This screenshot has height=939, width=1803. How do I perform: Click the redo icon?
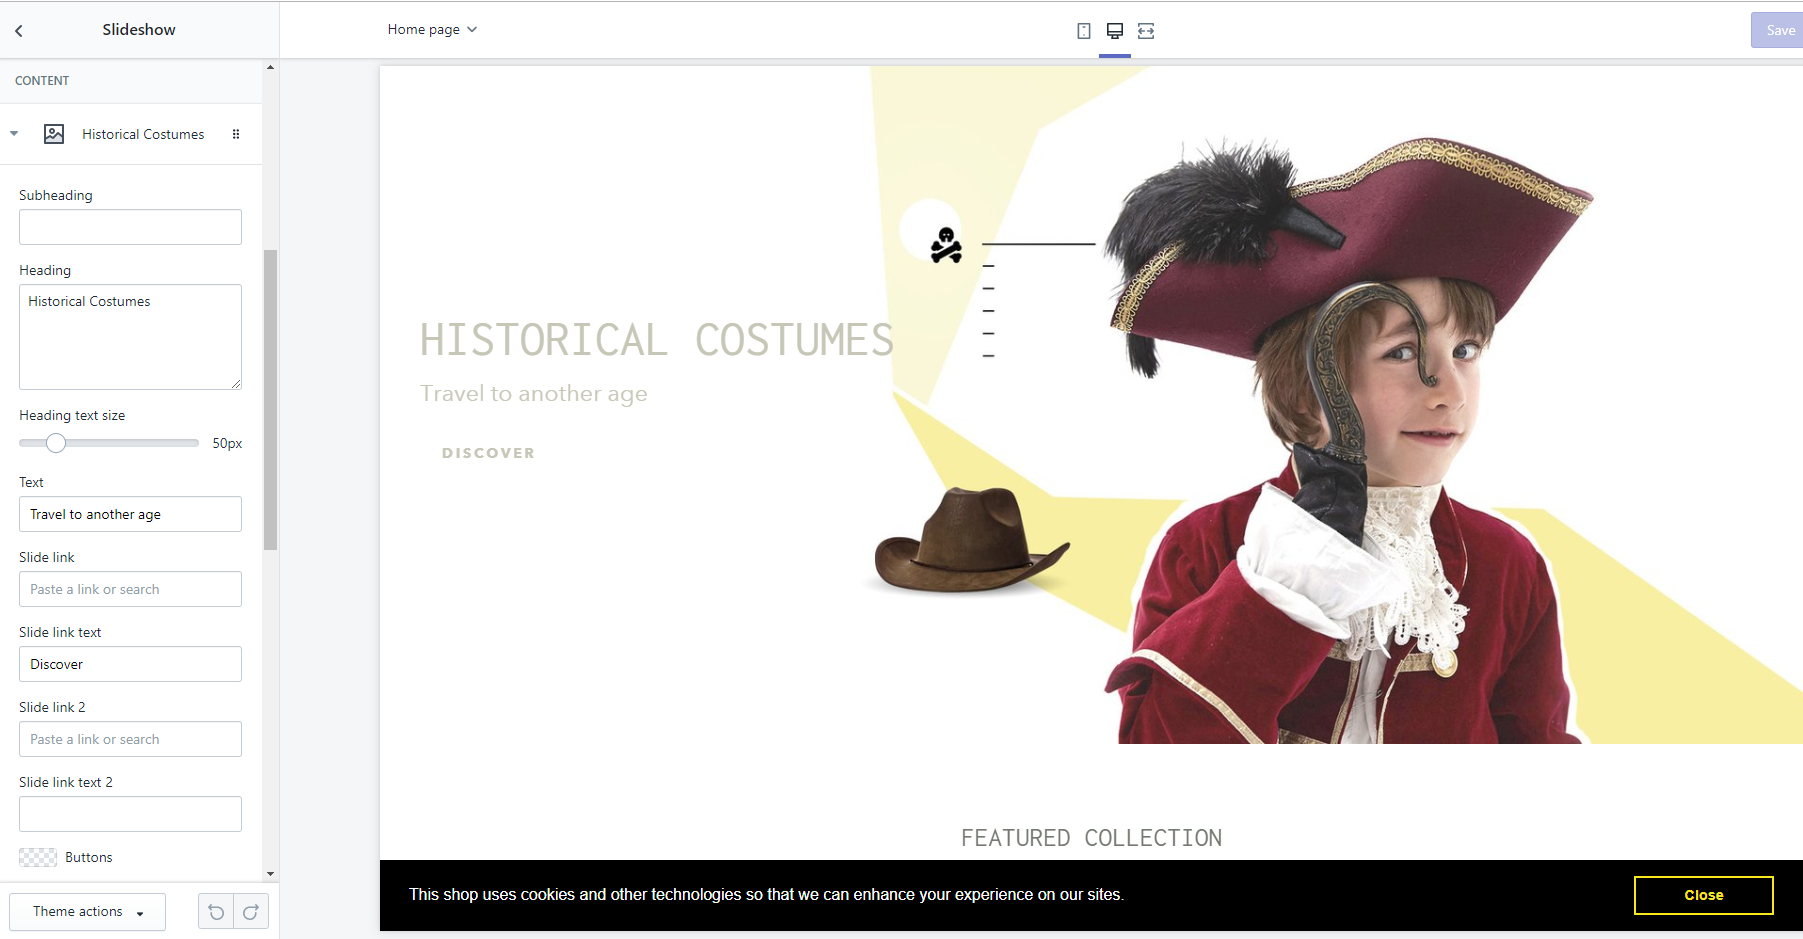pos(251,912)
